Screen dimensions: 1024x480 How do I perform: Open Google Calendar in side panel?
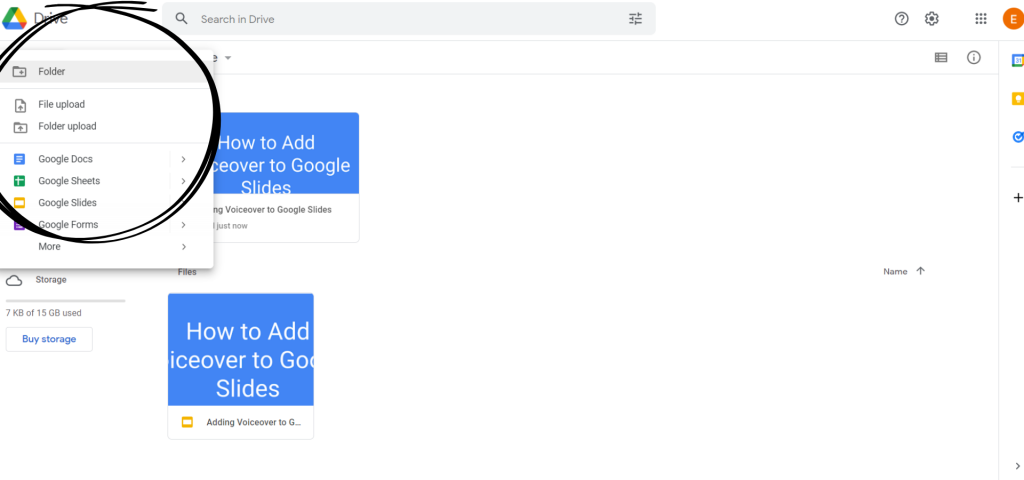pos(1017,61)
